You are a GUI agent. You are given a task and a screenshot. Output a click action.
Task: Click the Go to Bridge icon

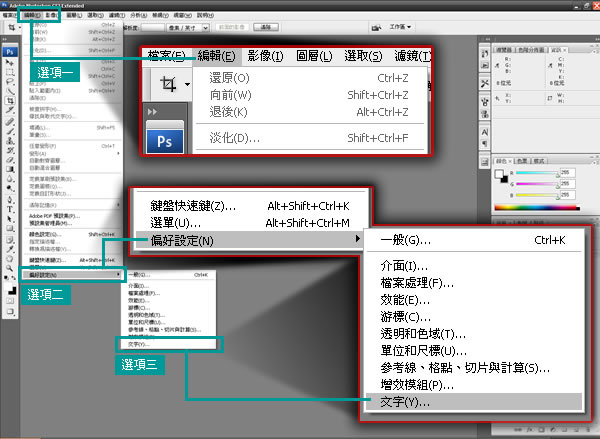tap(376, 28)
